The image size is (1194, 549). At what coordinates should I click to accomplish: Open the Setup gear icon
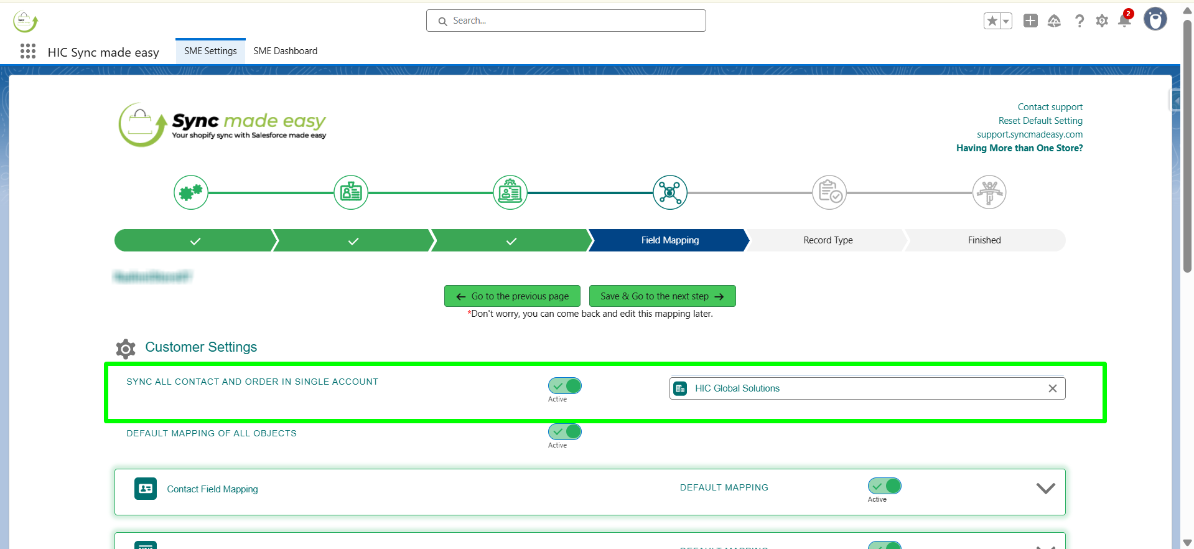click(x=1101, y=21)
